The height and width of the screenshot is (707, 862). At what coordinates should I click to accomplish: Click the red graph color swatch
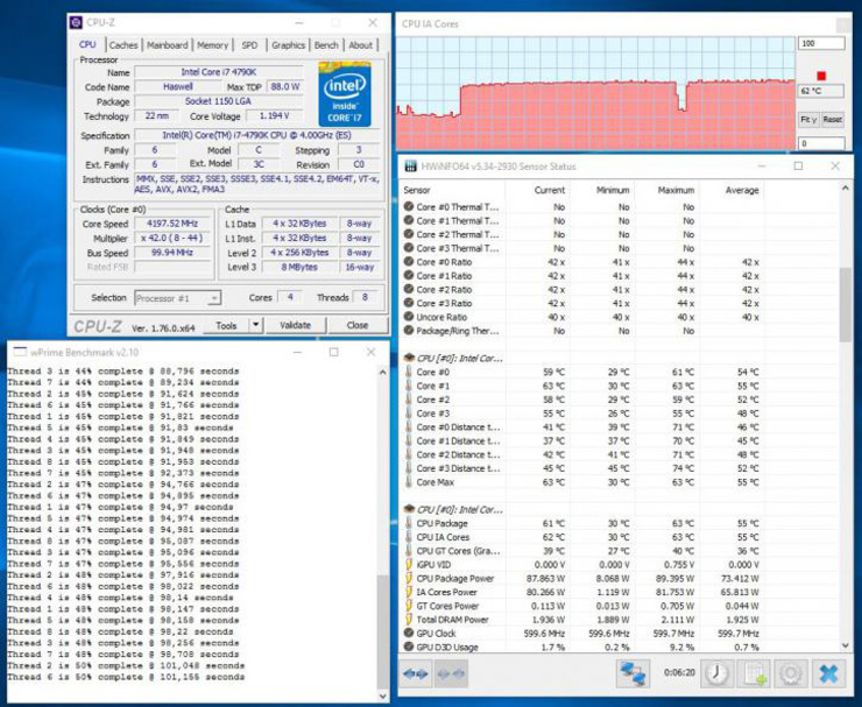(821, 75)
